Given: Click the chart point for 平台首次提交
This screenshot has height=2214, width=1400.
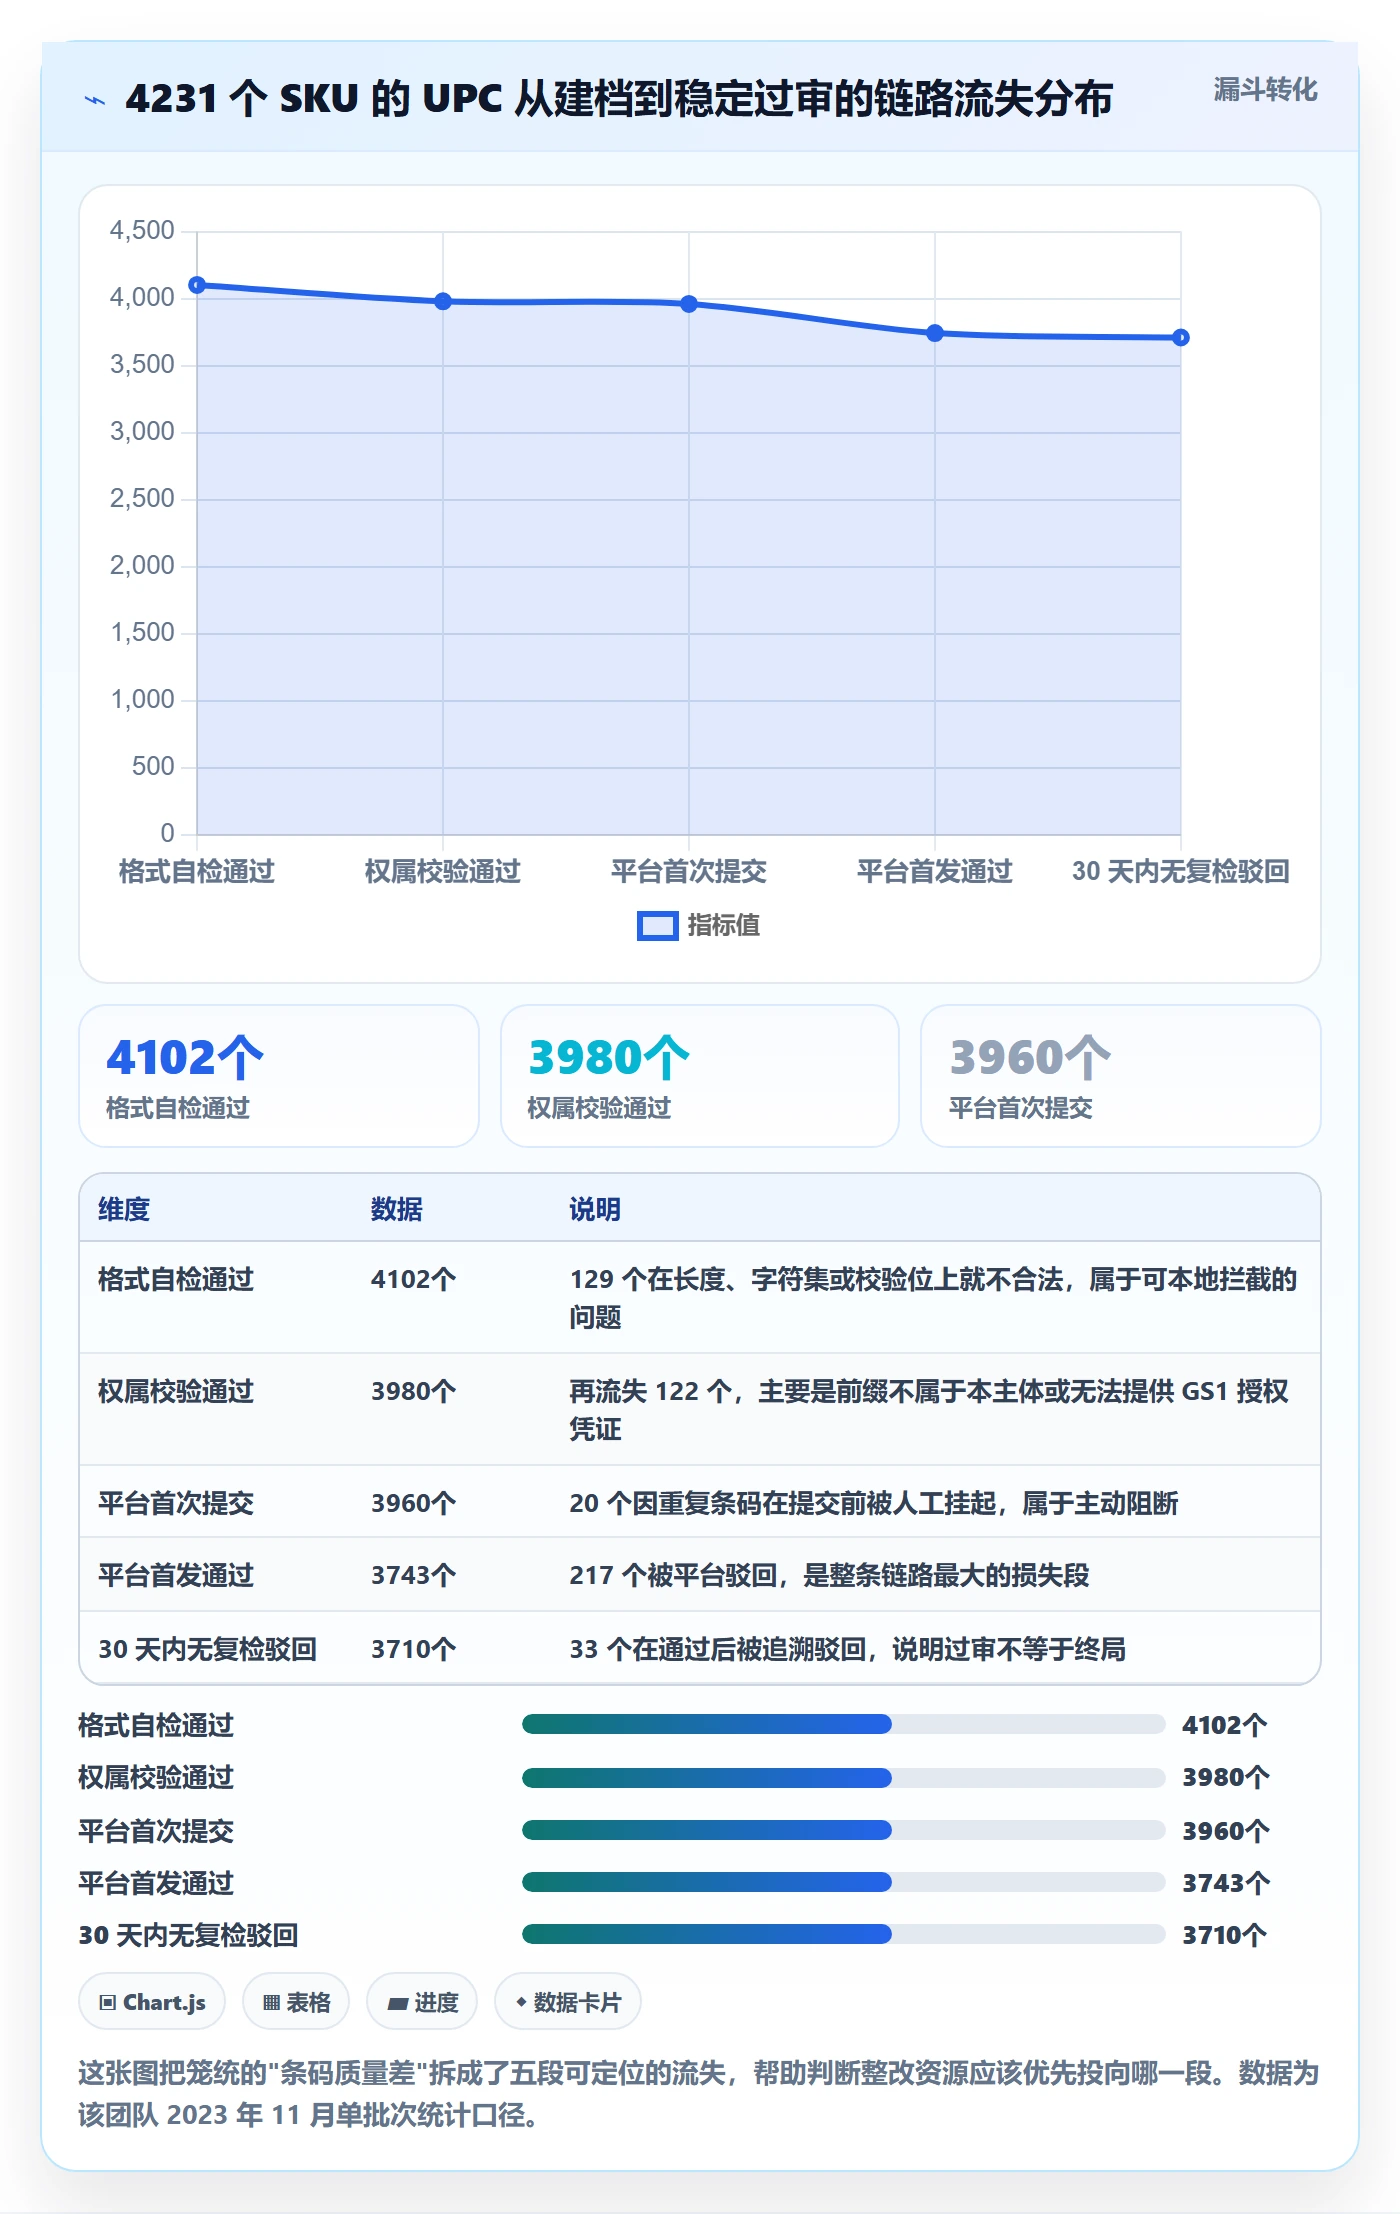Looking at the screenshot, I should [689, 304].
